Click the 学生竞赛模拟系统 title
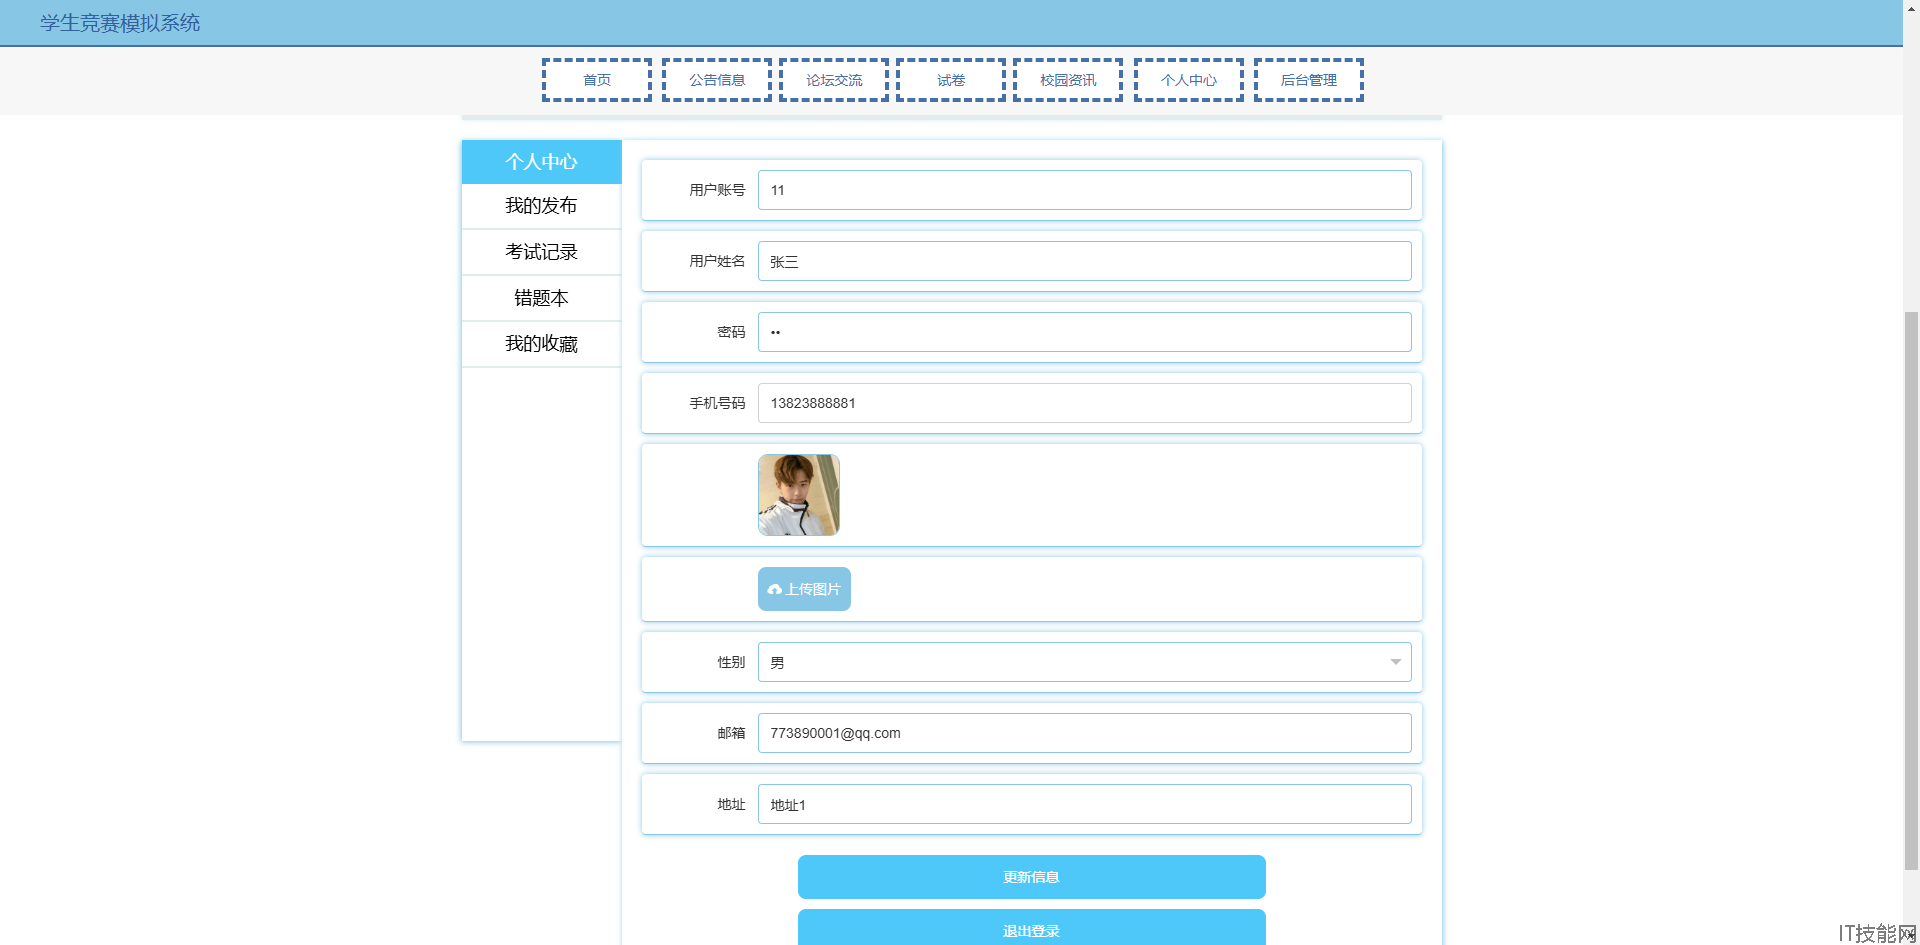 coord(120,23)
